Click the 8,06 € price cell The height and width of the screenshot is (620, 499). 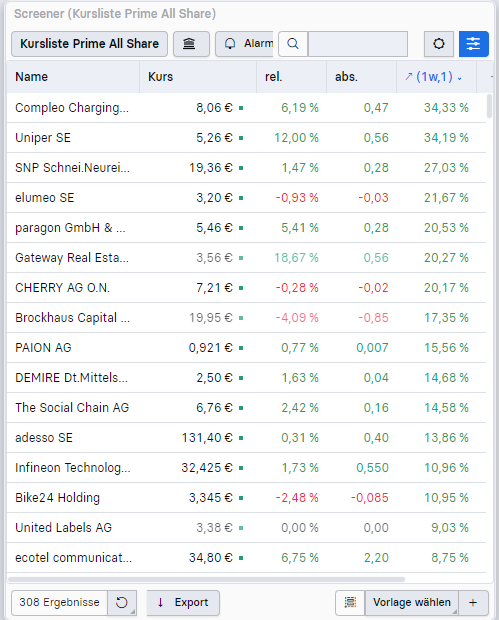(x=214, y=108)
